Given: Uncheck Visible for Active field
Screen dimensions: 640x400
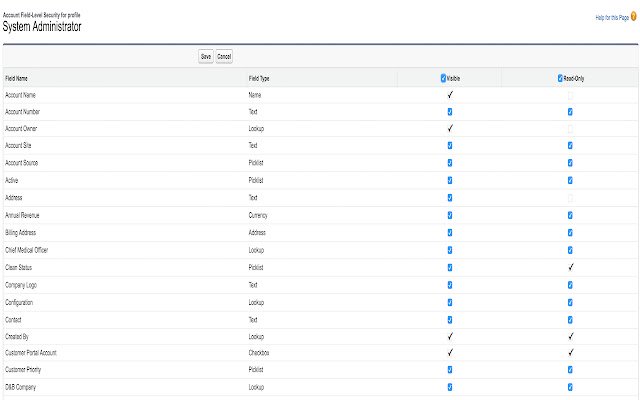Looking at the screenshot, I should coord(450,180).
